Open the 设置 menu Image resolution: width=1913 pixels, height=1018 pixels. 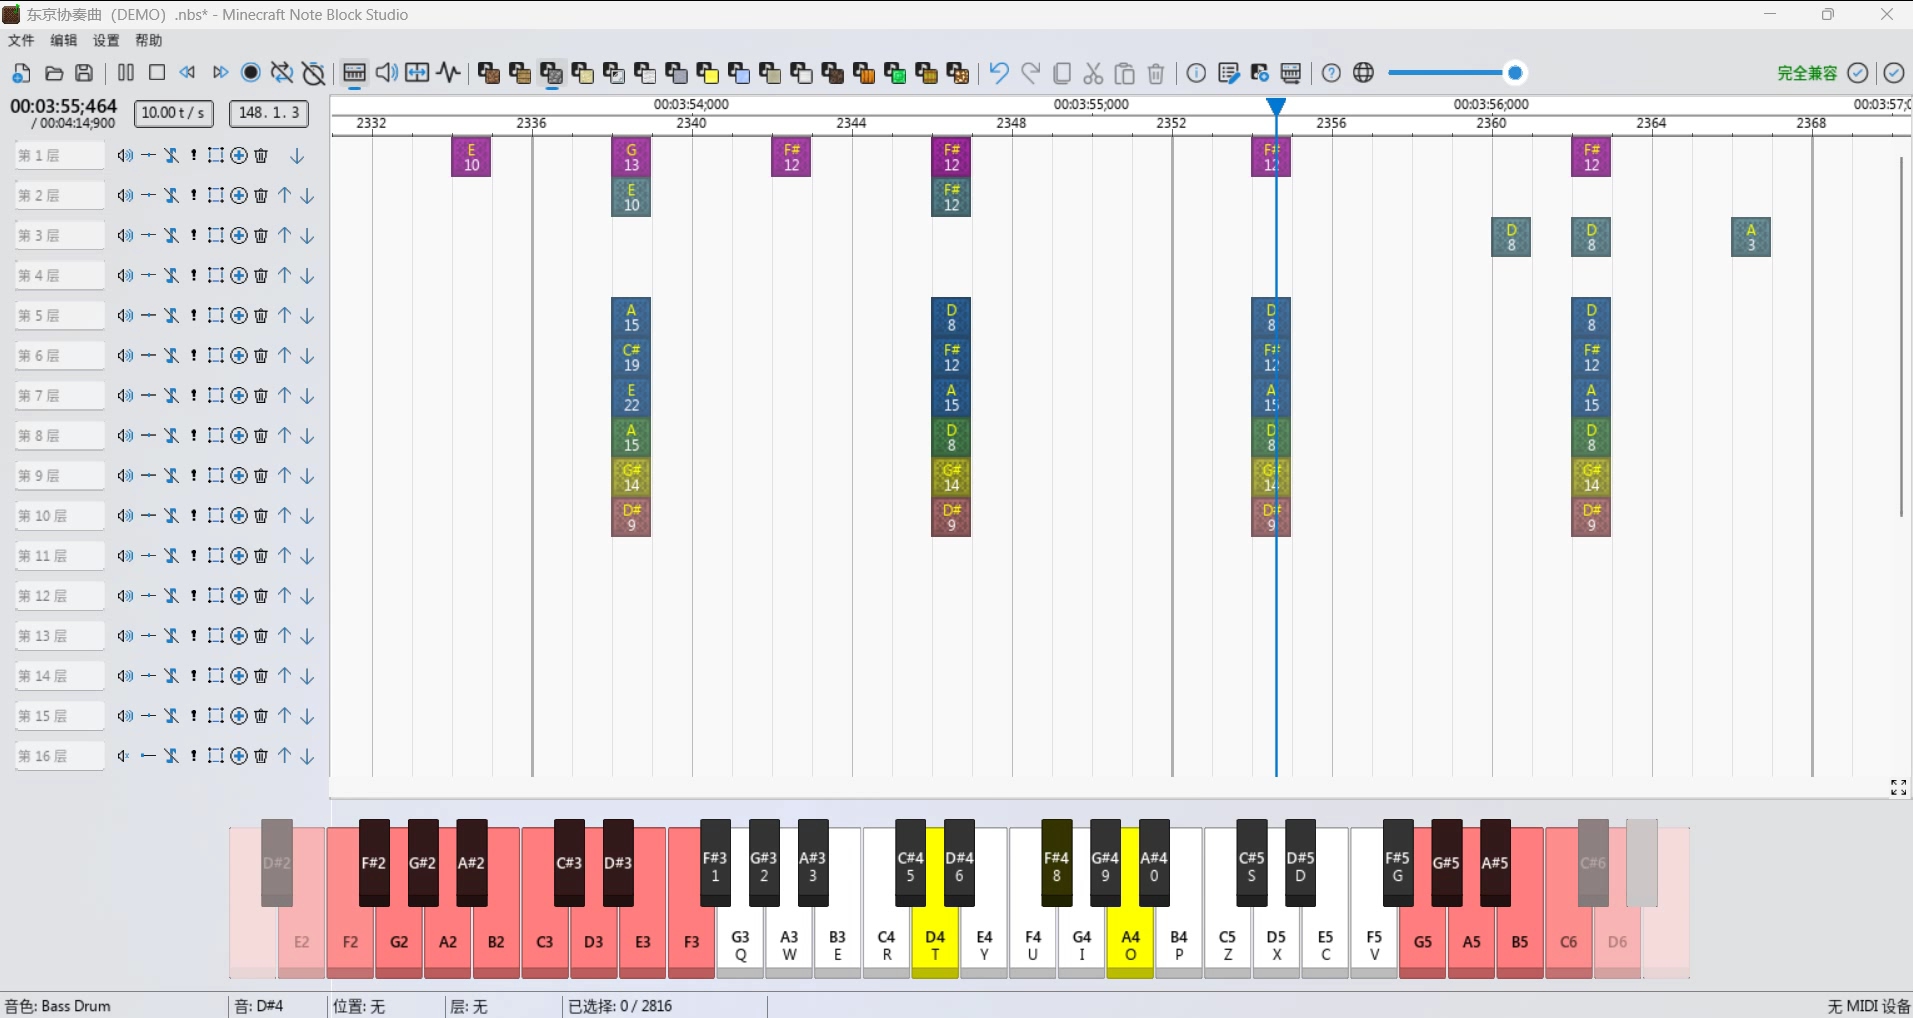tap(106, 41)
